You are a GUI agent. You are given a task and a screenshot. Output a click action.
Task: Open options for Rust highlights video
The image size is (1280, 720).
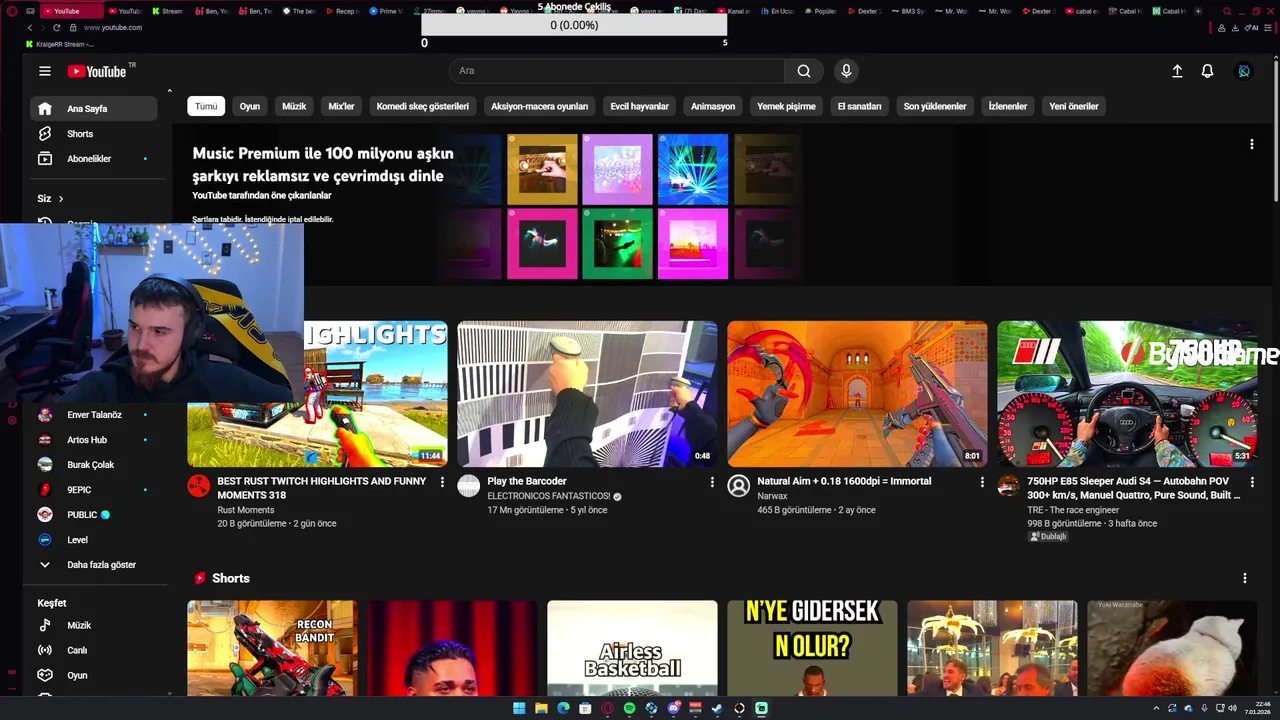click(442, 482)
